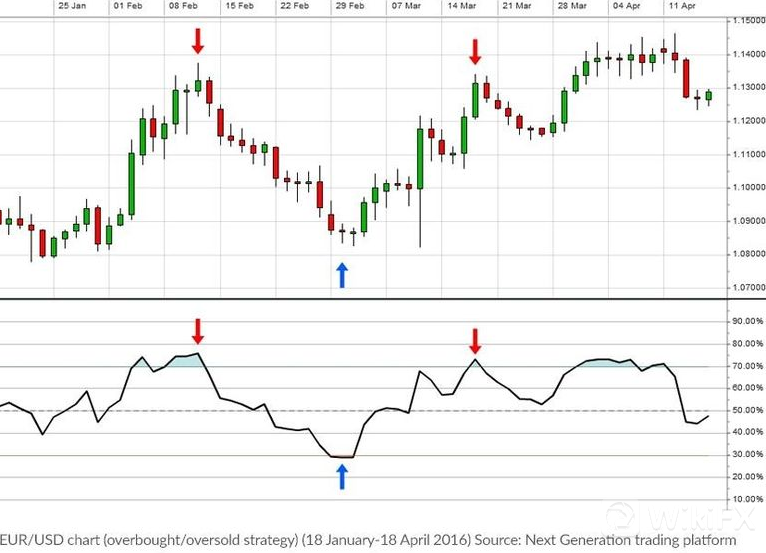Click the blue arrow below the 29 Feb price low
The height and width of the screenshot is (553, 766).
(342, 275)
